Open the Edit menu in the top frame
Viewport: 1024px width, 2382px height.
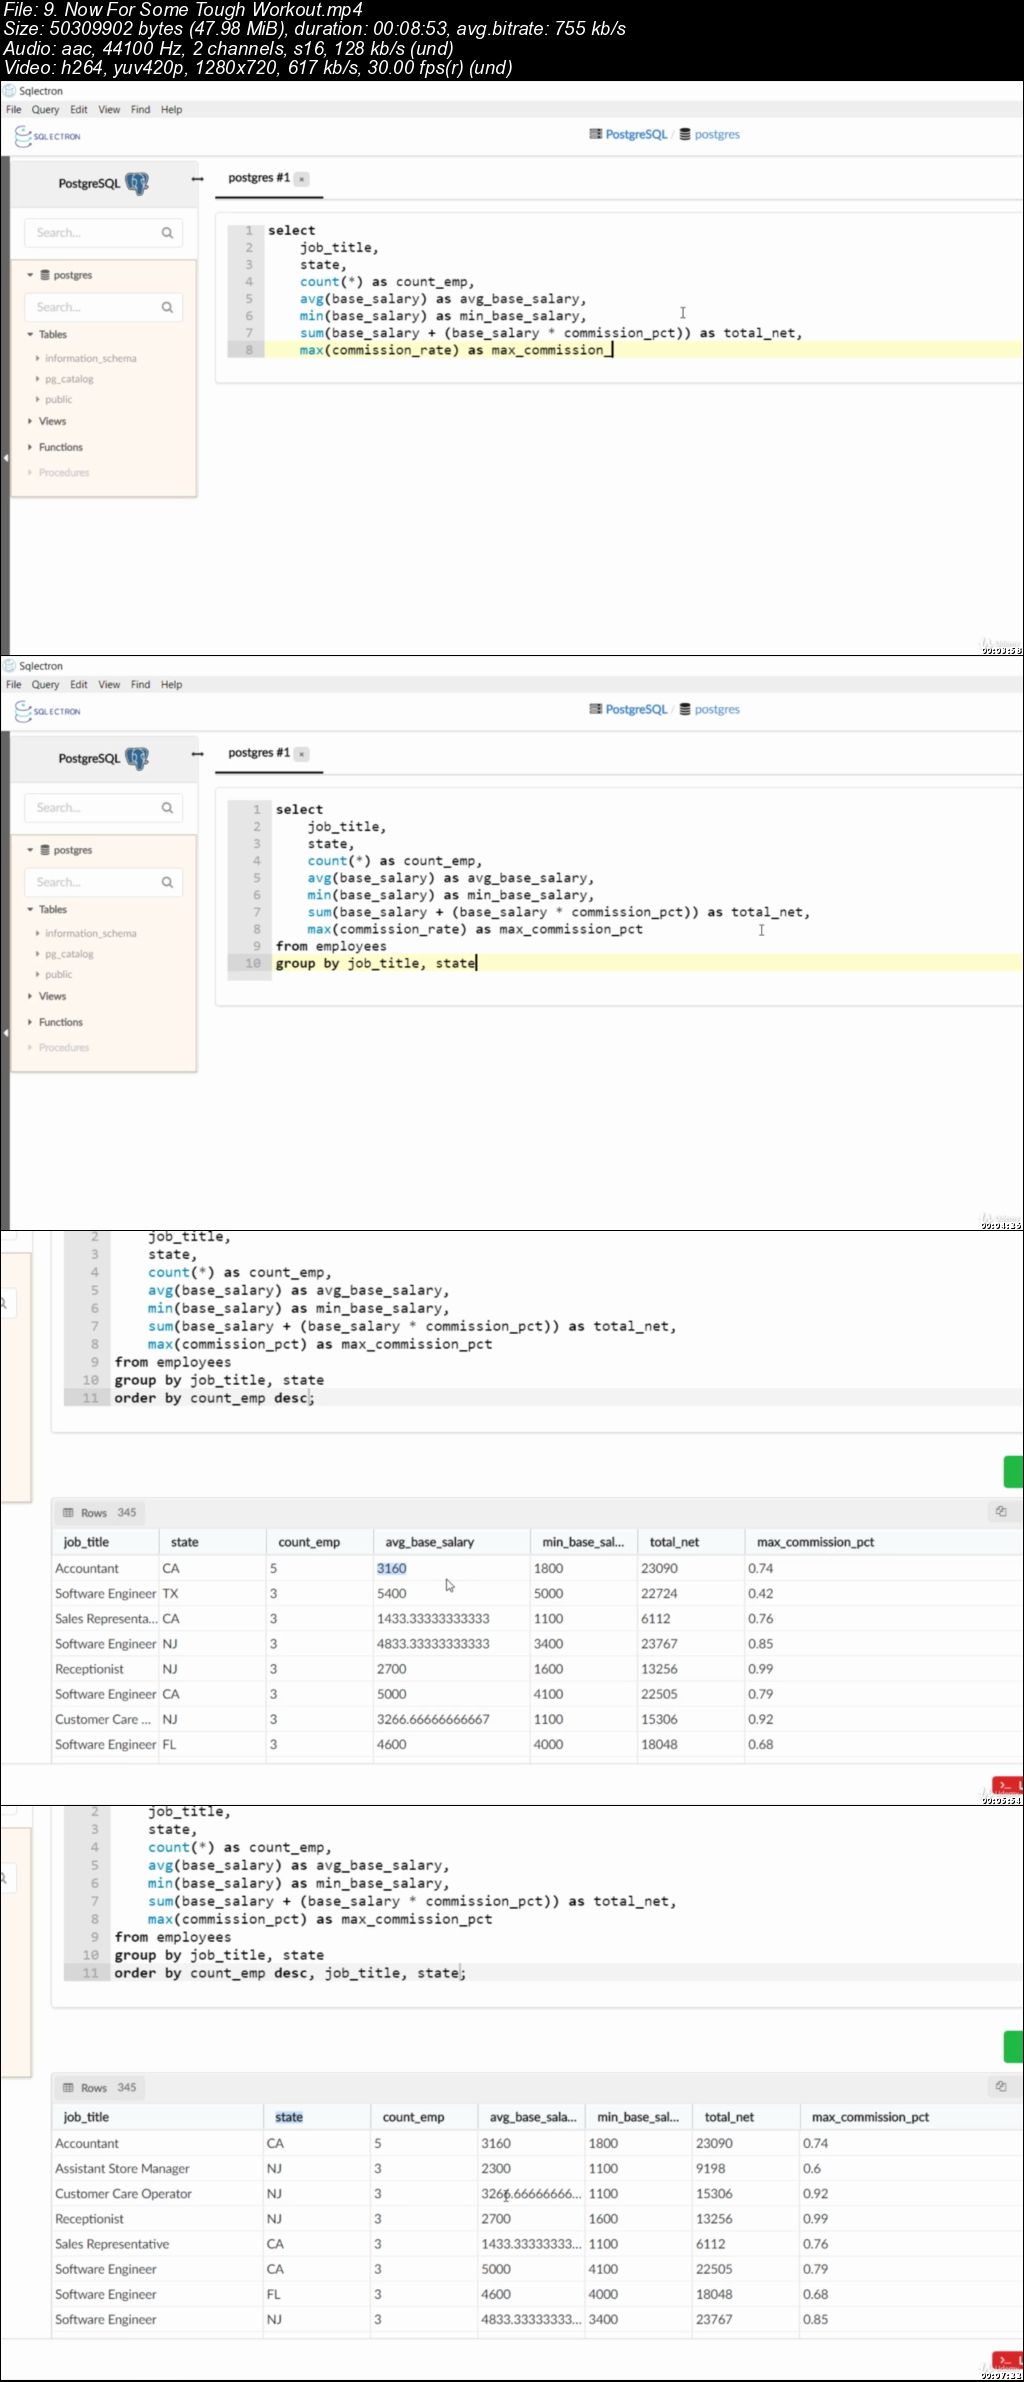79,110
